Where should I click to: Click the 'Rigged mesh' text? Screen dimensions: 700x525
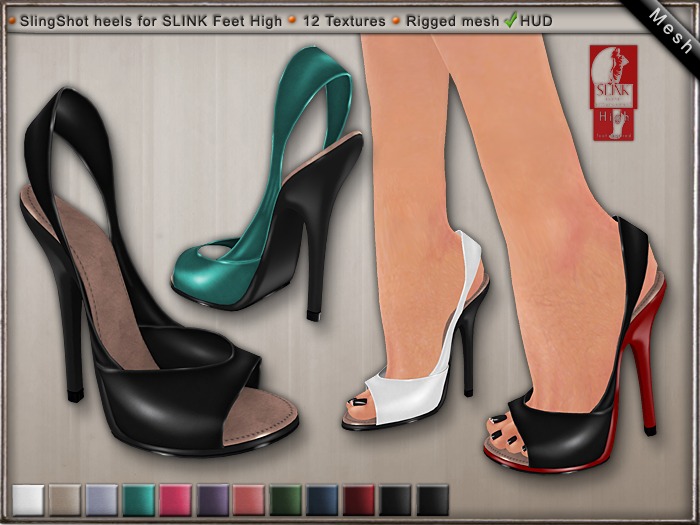[x=452, y=21]
